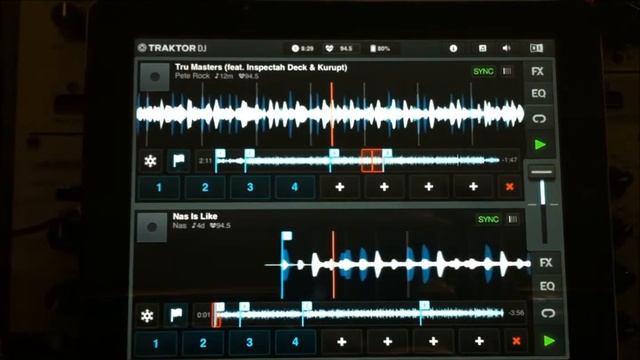Tap the battery 80% indicator
Screen dimensions: 640x360
[380, 49]
